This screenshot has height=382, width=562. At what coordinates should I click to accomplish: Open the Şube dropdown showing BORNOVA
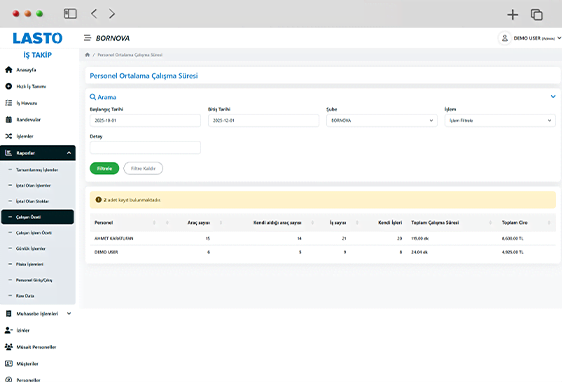coord(382,120)
